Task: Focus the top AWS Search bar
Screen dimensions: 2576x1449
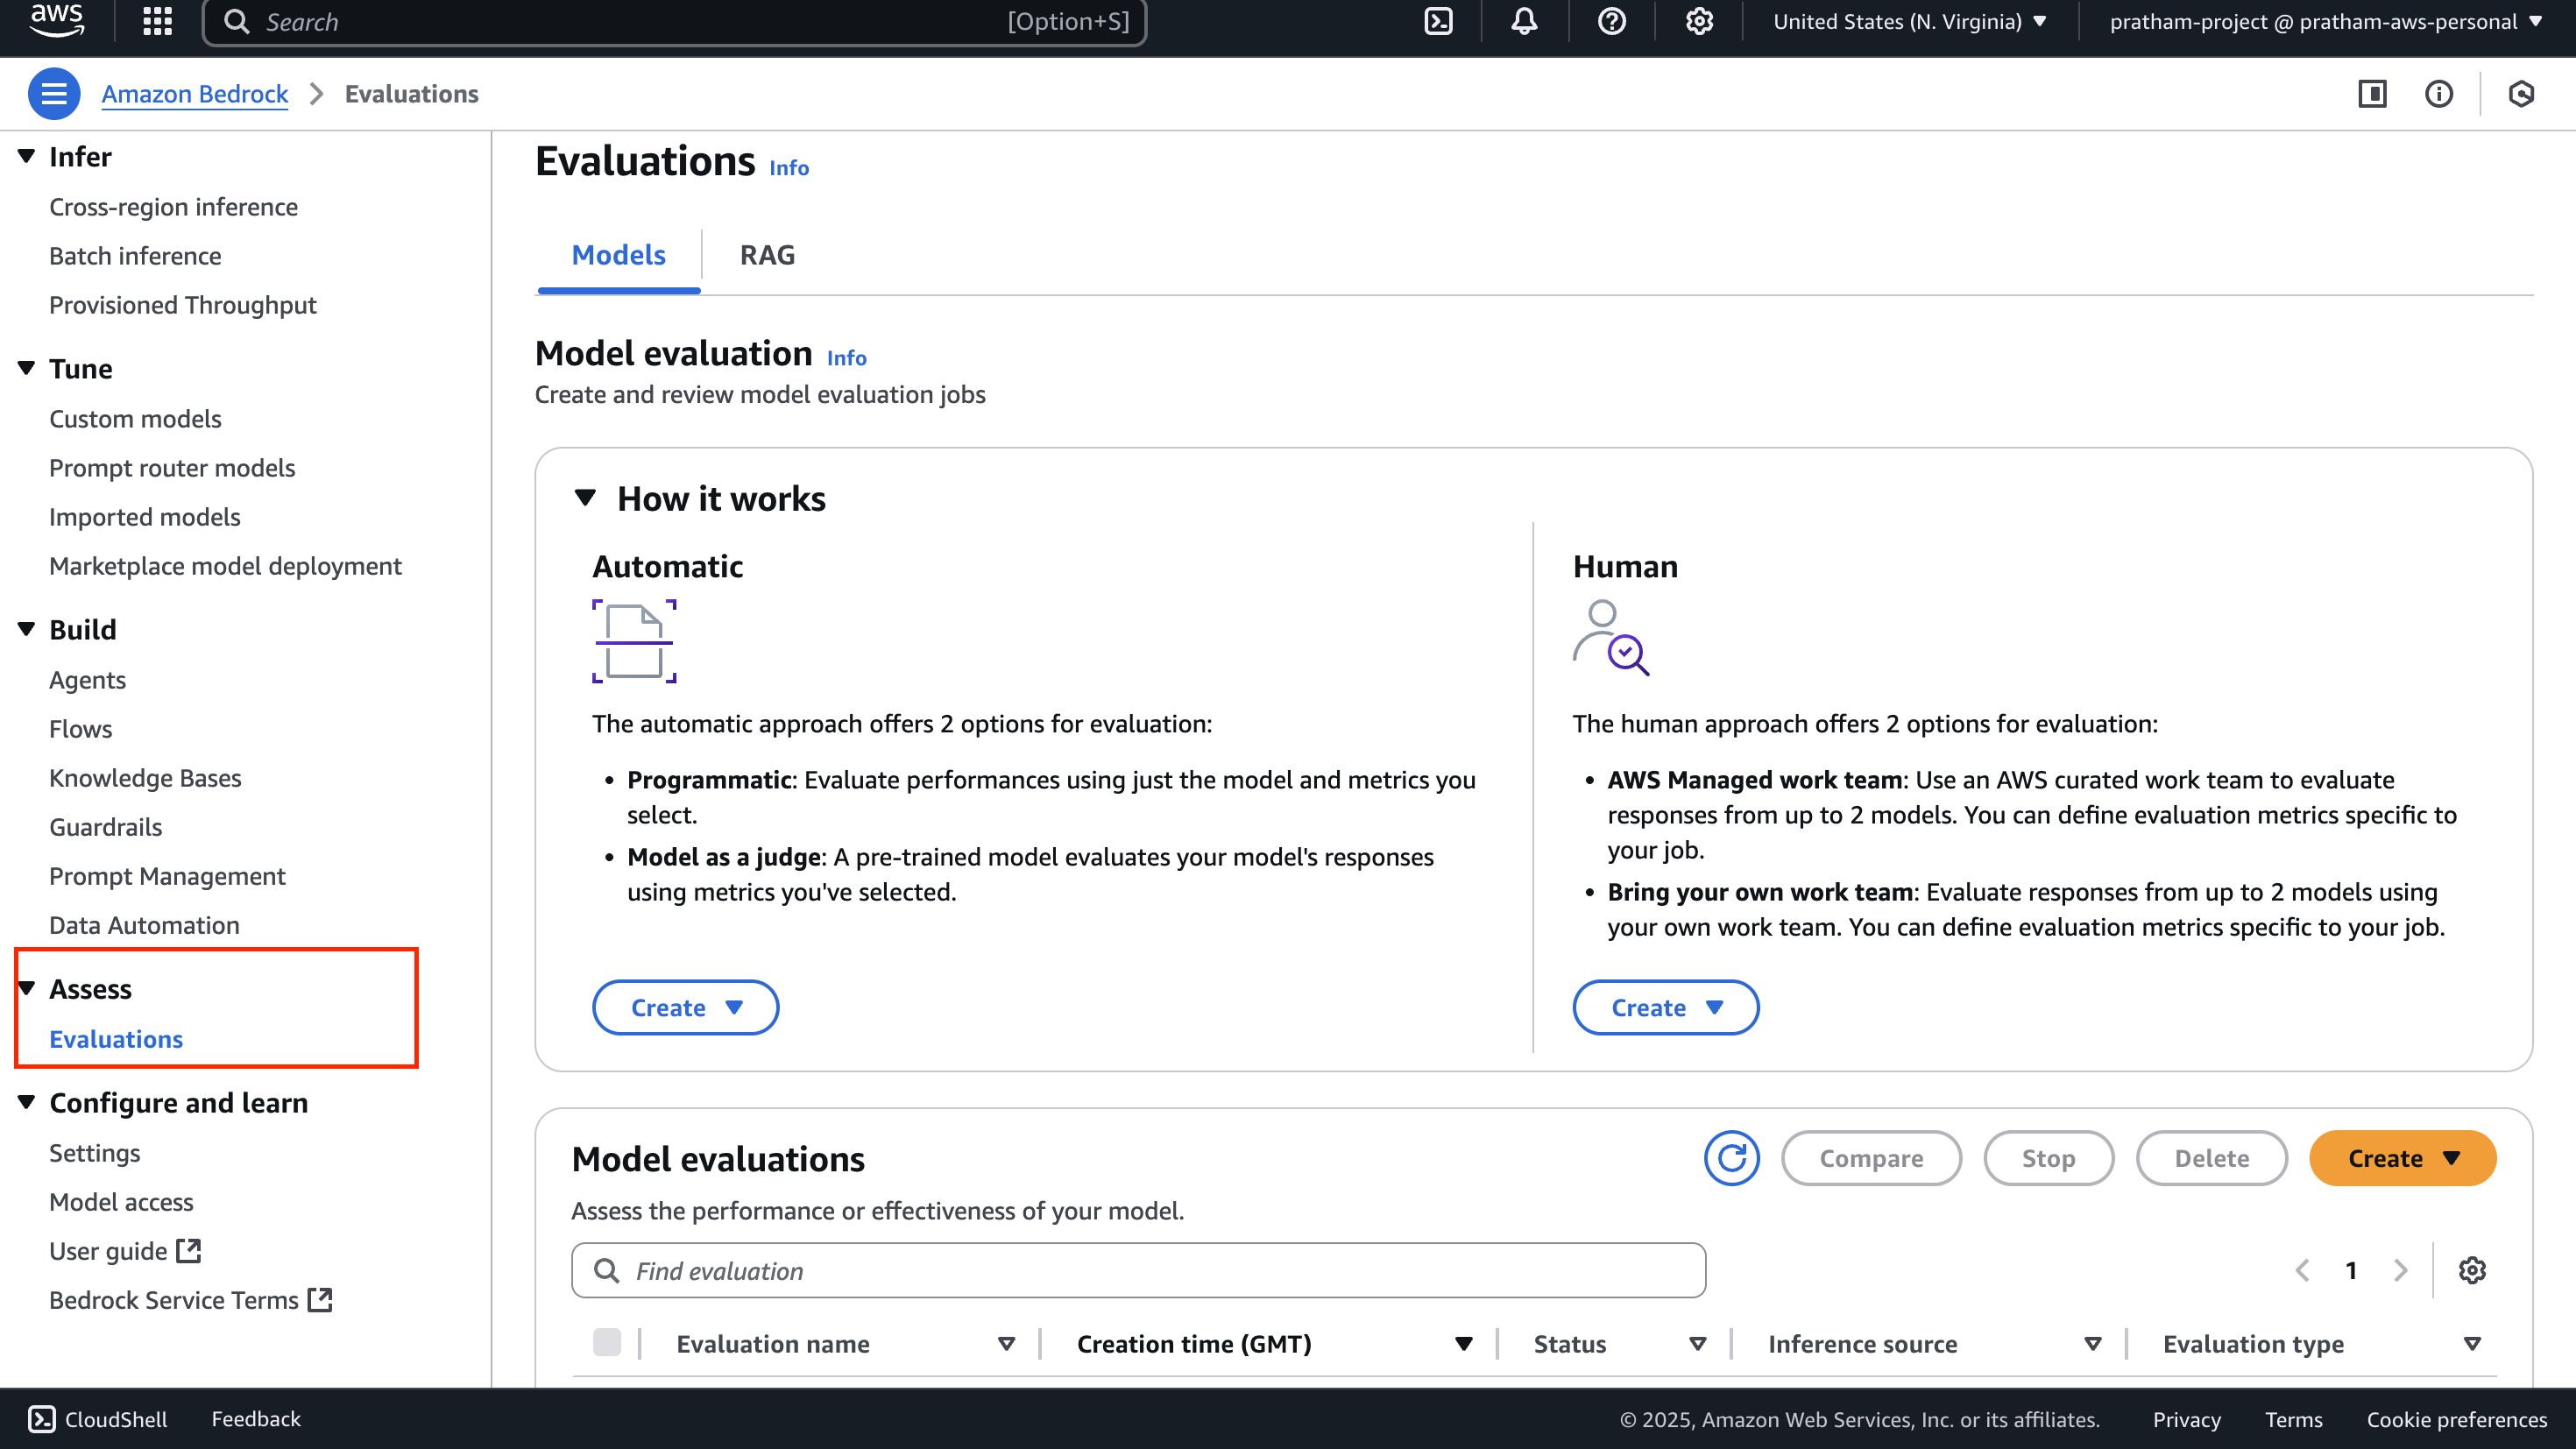Action: pyautogui.click(x=674, y=21)
